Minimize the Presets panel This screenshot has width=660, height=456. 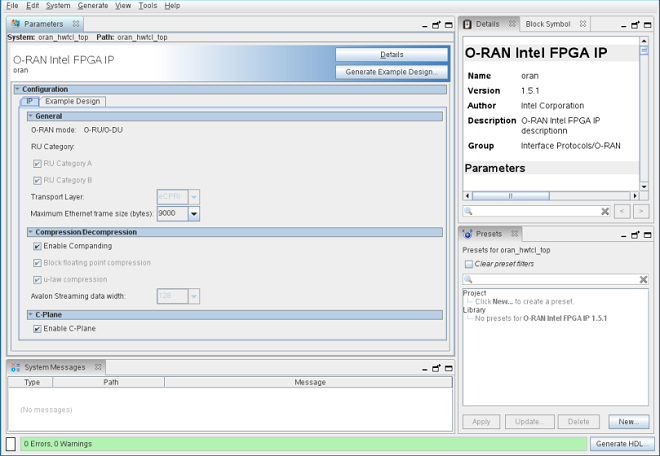pyautogui.click(x=623, y=236)
